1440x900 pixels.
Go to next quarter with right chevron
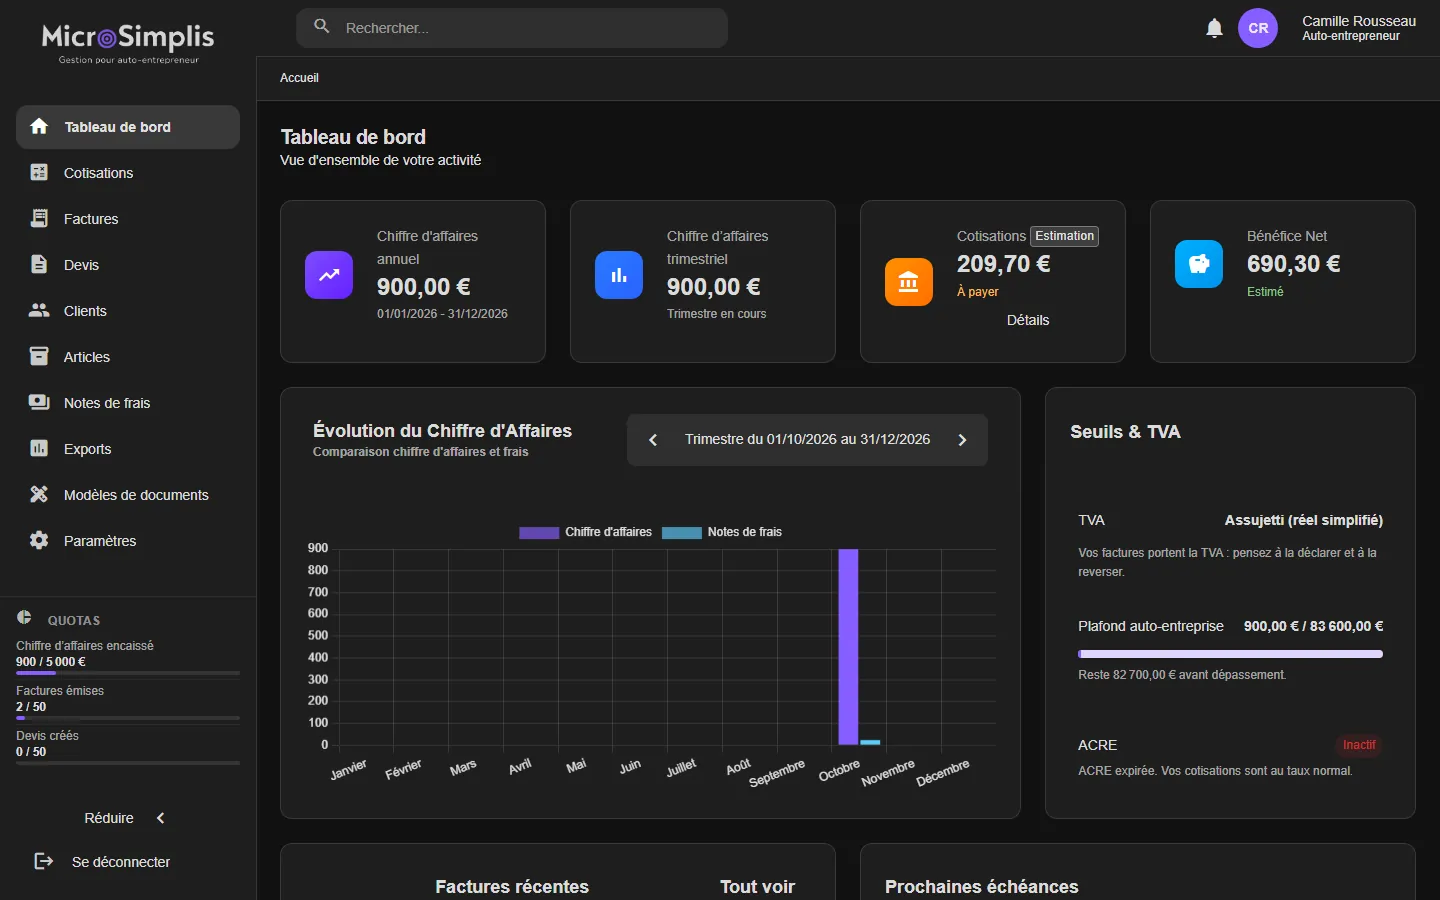tap(962, 440)
